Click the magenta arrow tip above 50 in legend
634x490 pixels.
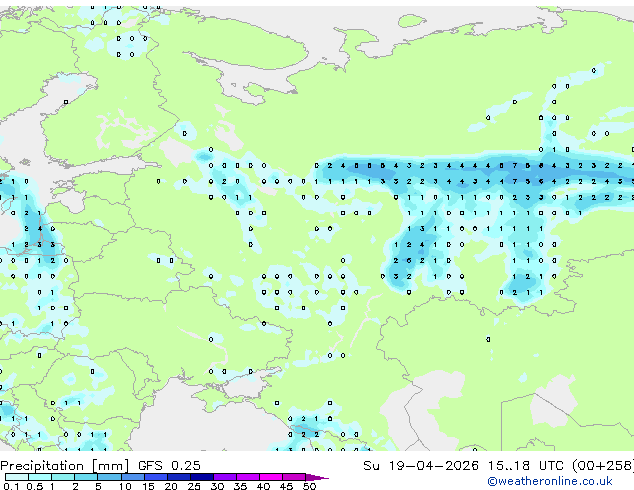pyautogui.click(x=317, y=478)
